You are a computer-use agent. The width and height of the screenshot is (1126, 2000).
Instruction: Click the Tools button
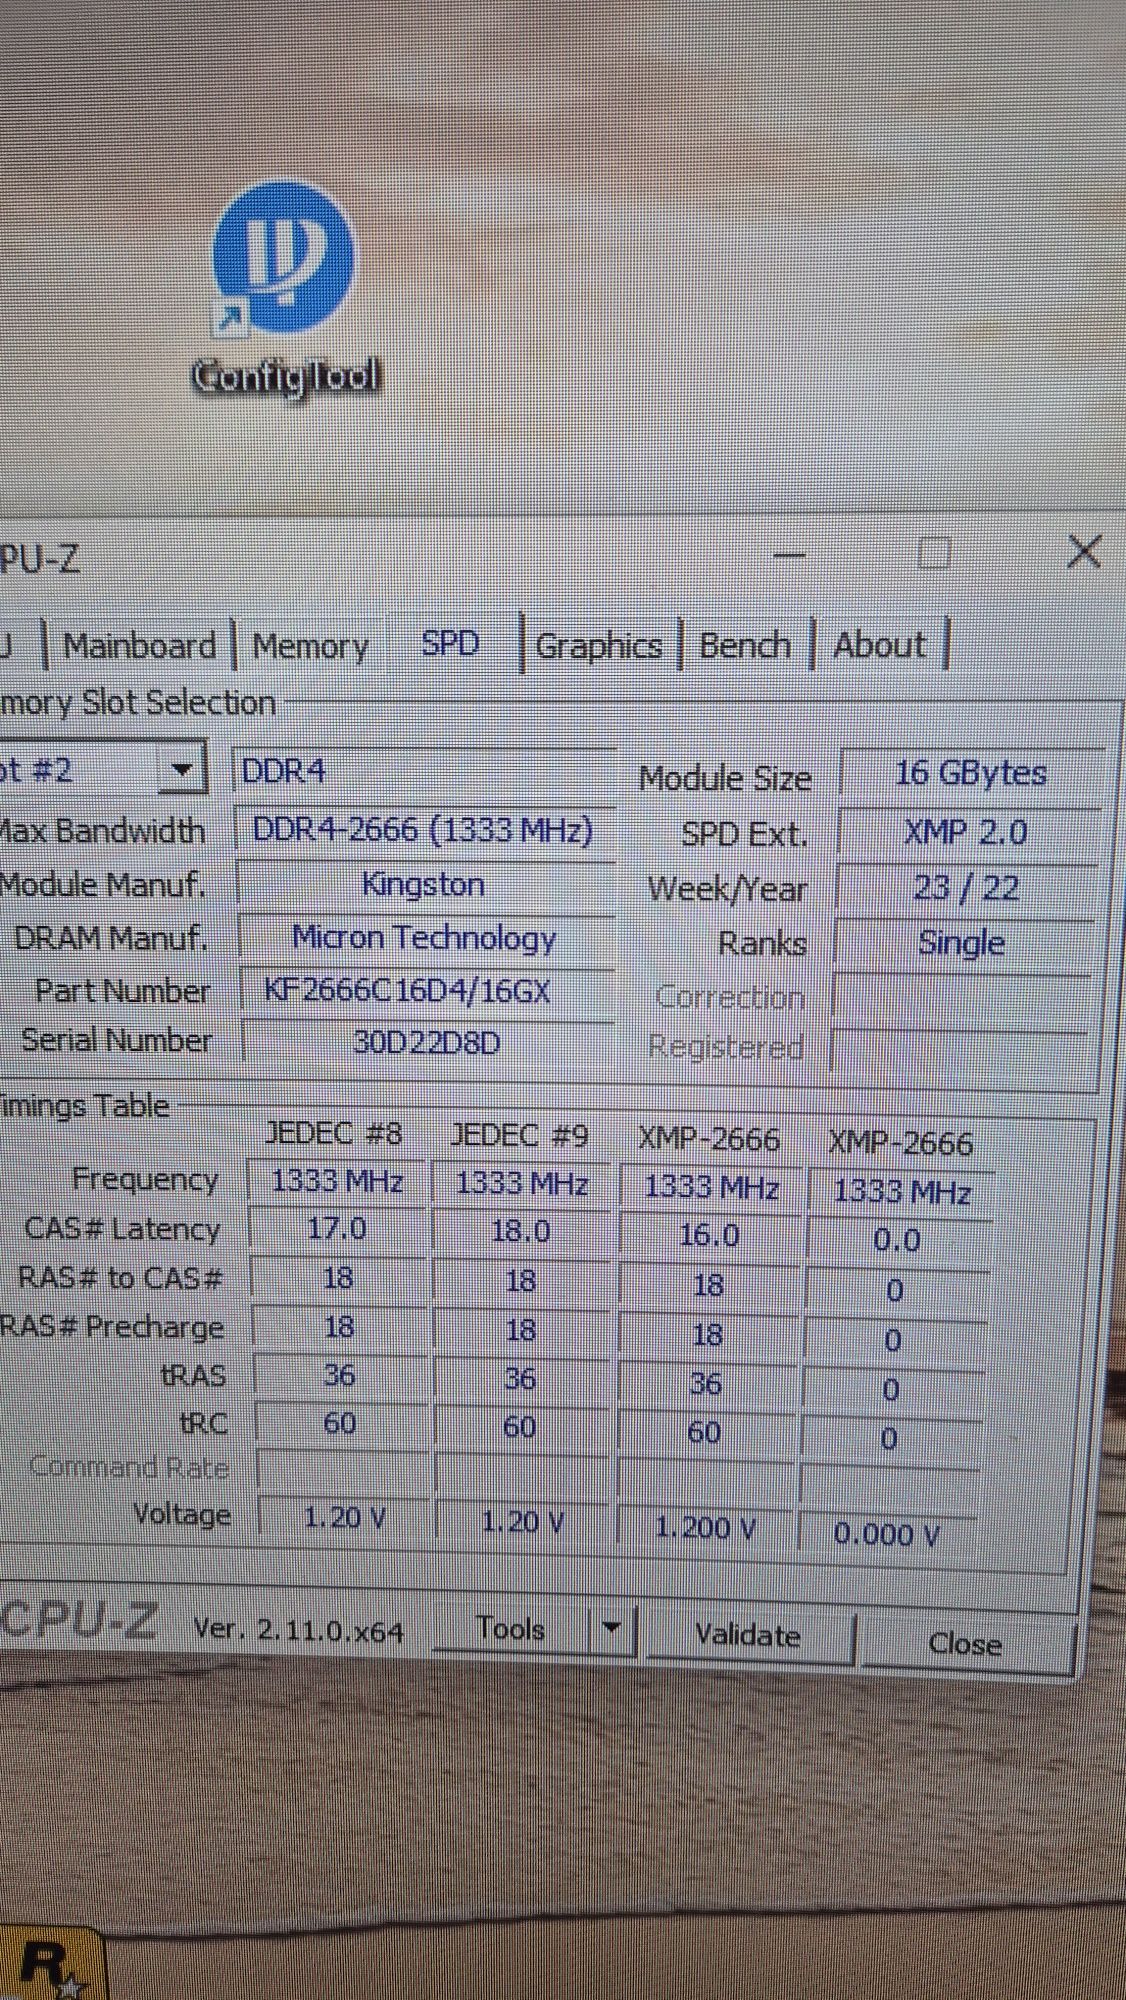(511, 1628)
